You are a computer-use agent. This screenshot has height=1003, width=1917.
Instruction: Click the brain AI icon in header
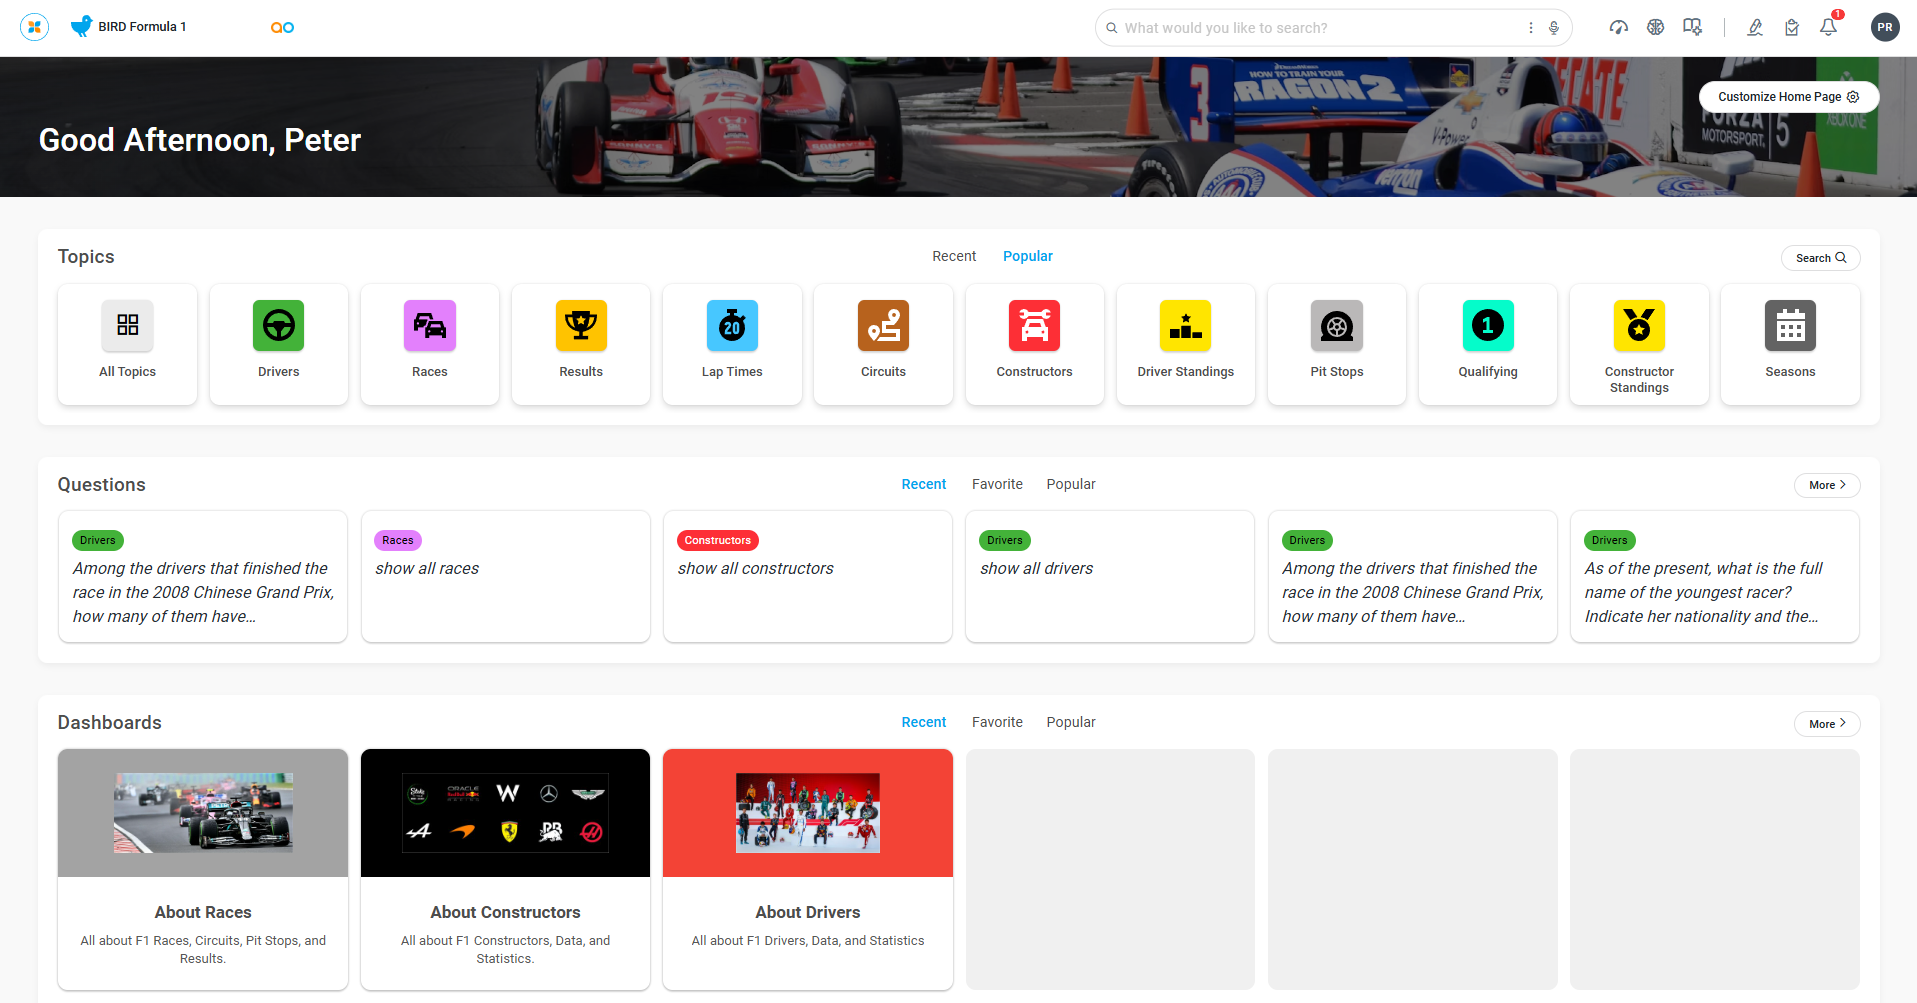(1655, 27)
